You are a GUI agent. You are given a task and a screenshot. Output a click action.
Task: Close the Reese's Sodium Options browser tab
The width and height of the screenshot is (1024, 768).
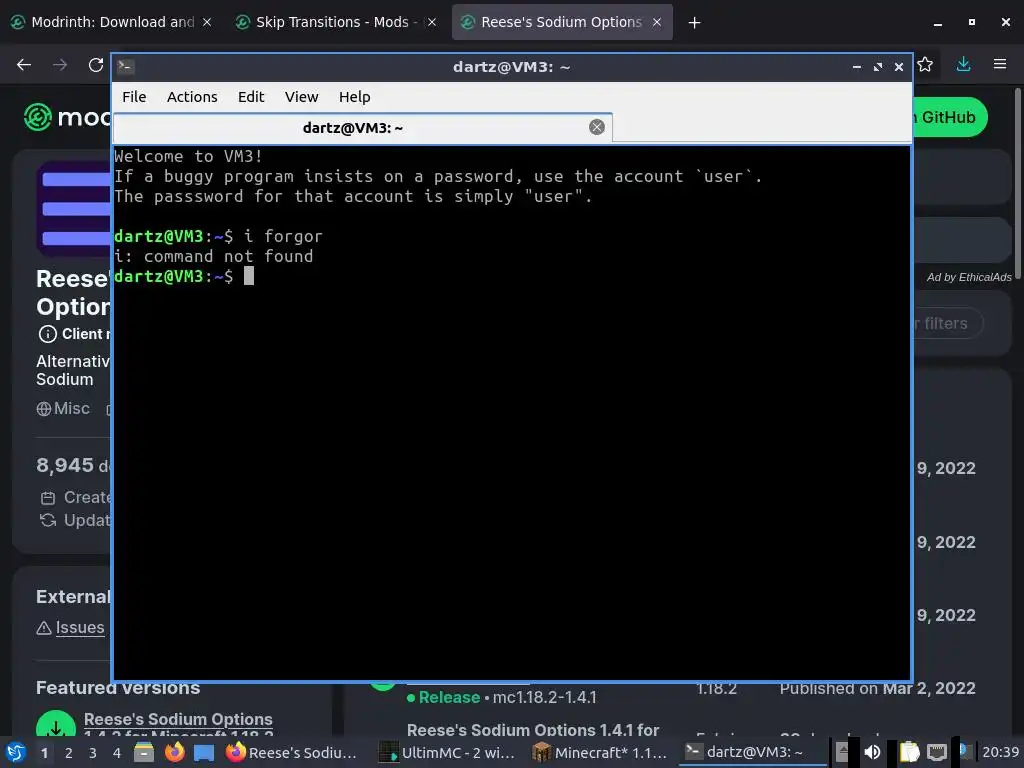657,22
